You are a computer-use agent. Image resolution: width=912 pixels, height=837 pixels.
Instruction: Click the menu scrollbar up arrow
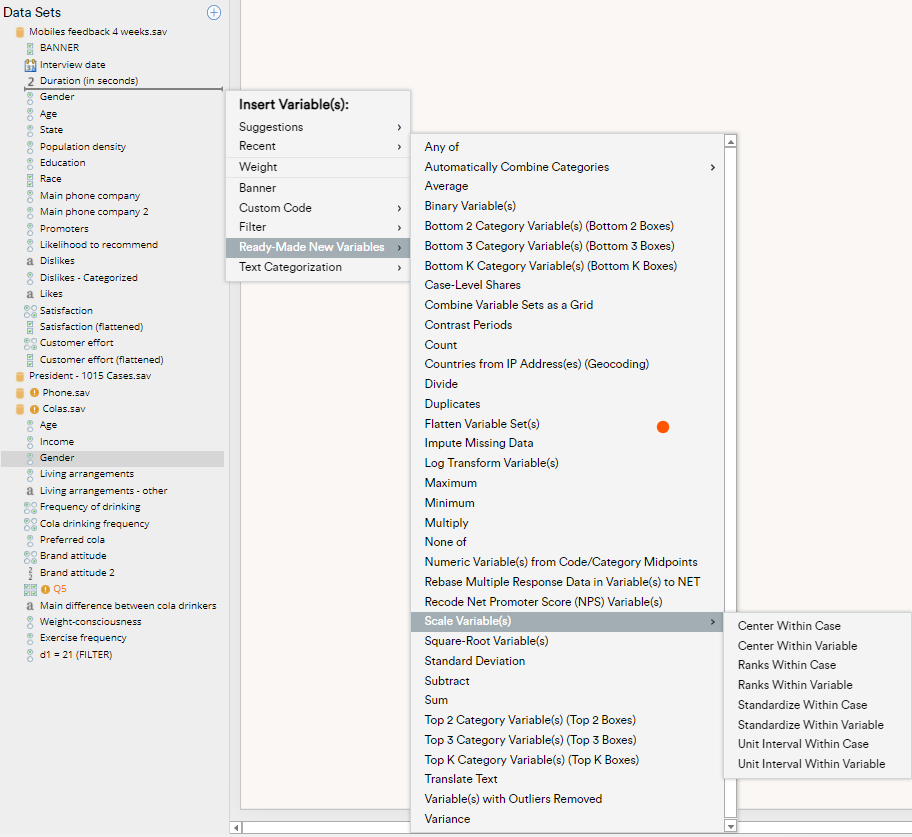point(731,141)
